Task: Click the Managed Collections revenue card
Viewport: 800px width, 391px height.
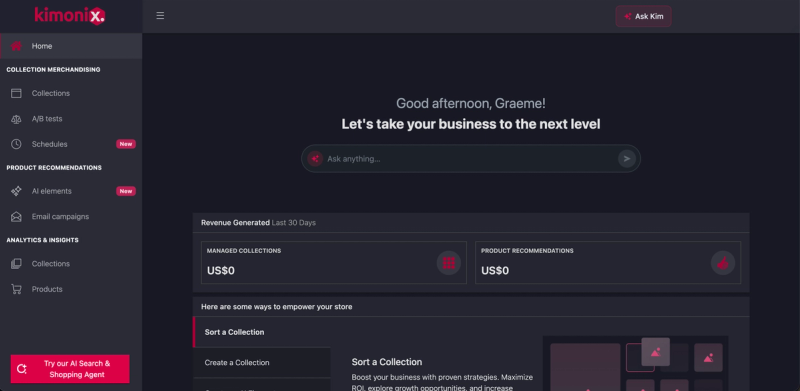Action: coord(334,262)
